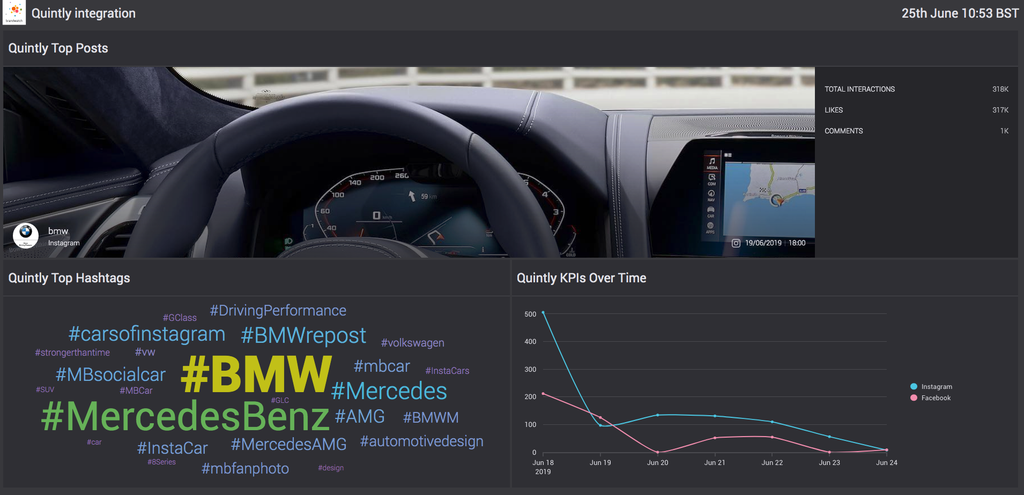Viewport: 1024px width, 495px height.
Task: Click the Quintly KPIs Over Time panel title
Action: pos(581,278)
